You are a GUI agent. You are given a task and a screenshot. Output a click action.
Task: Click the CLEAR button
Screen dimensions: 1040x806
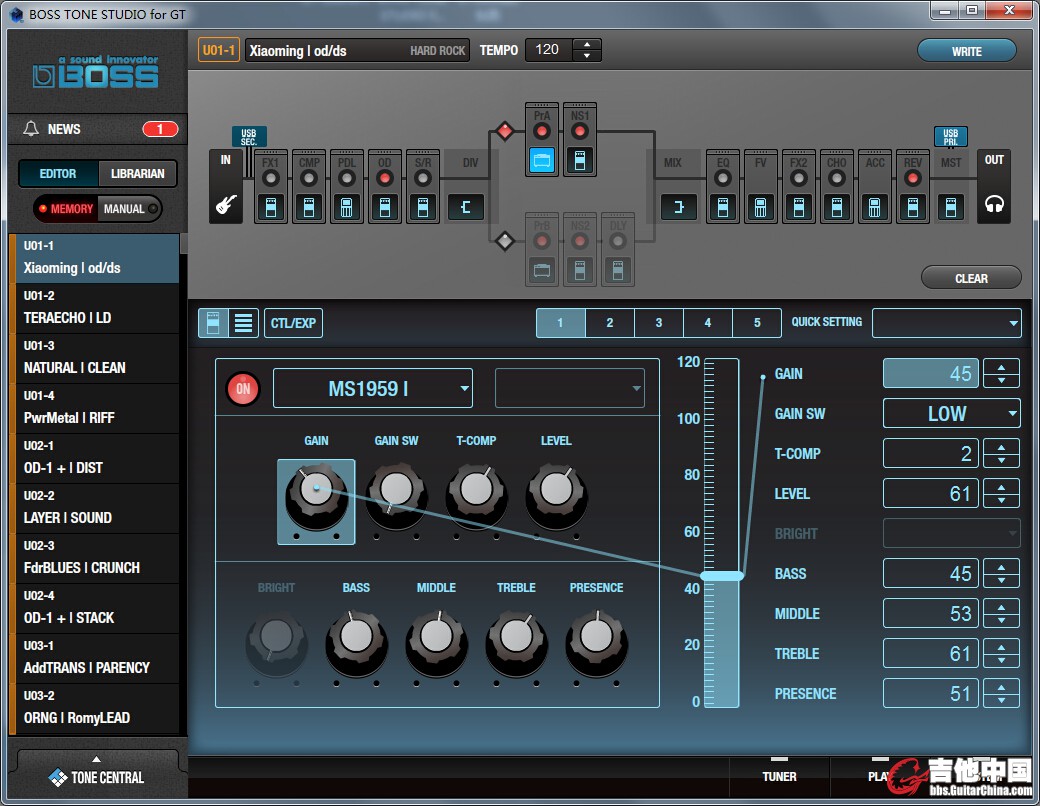click(x=971, y=278)
